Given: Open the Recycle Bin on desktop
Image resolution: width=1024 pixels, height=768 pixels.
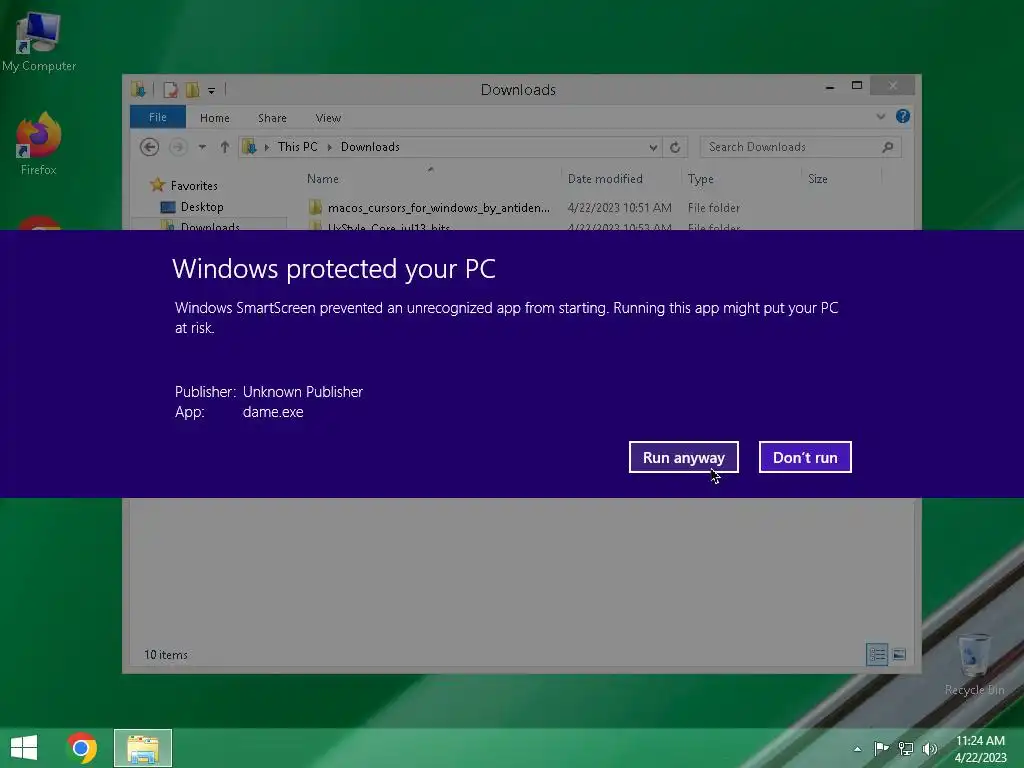Looking at the screenshot, I should (974, 665).
